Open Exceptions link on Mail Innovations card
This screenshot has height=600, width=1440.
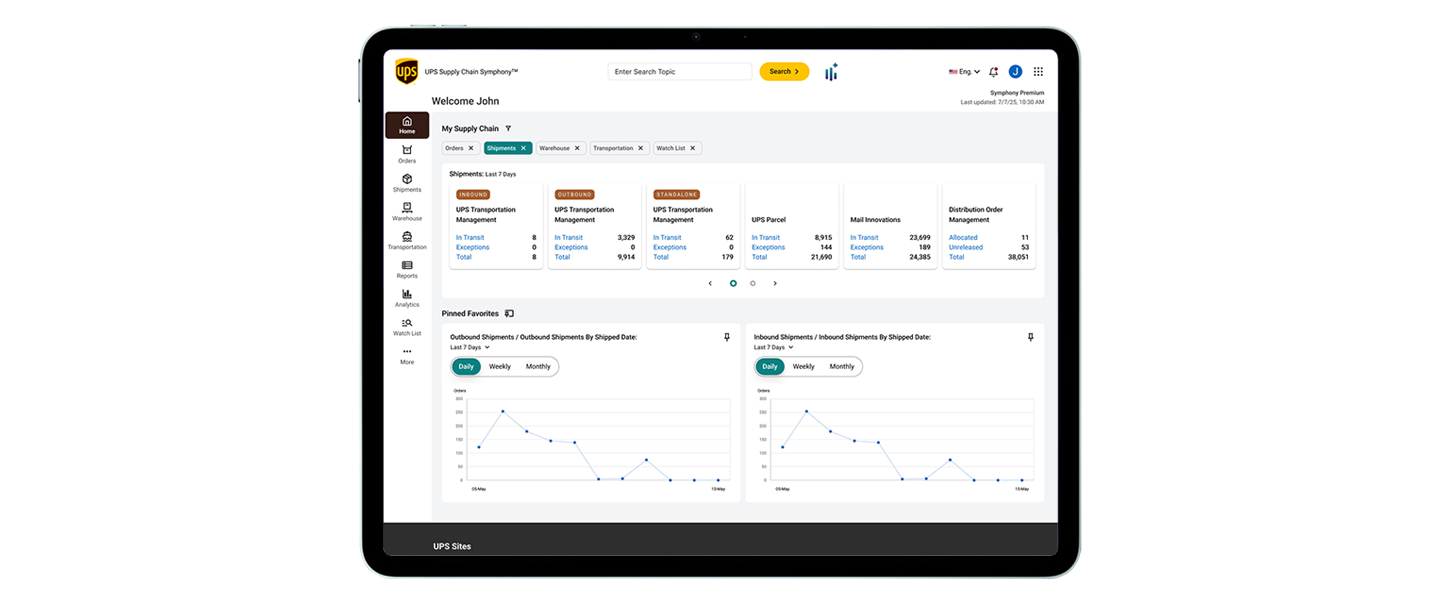point(867,247)
